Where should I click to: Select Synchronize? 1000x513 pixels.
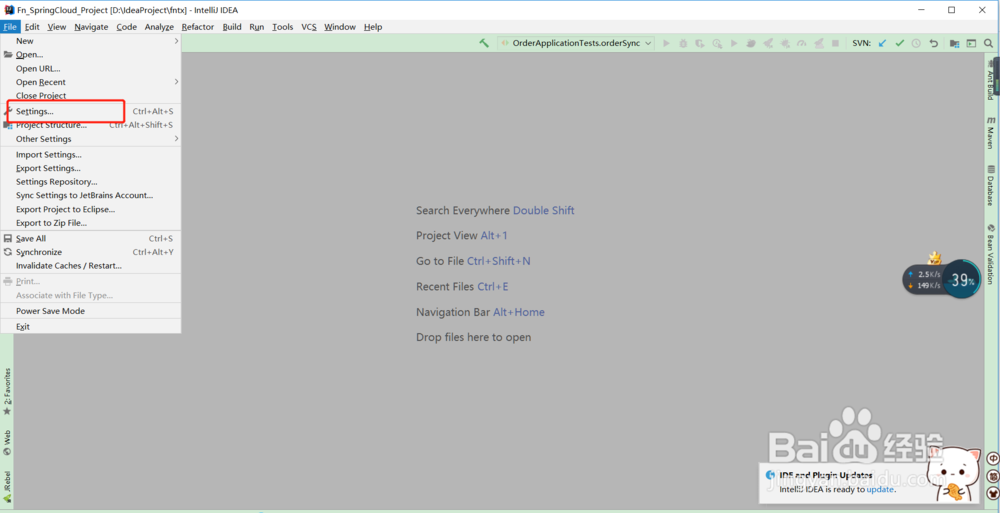91,252
